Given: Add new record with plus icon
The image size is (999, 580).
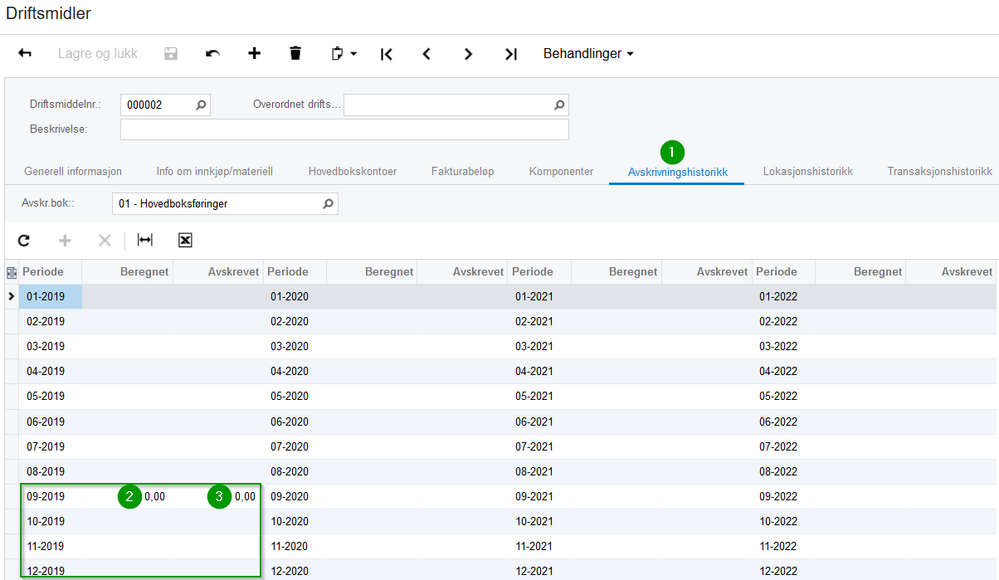Looking at the screenshot, I should pos(254,54).
